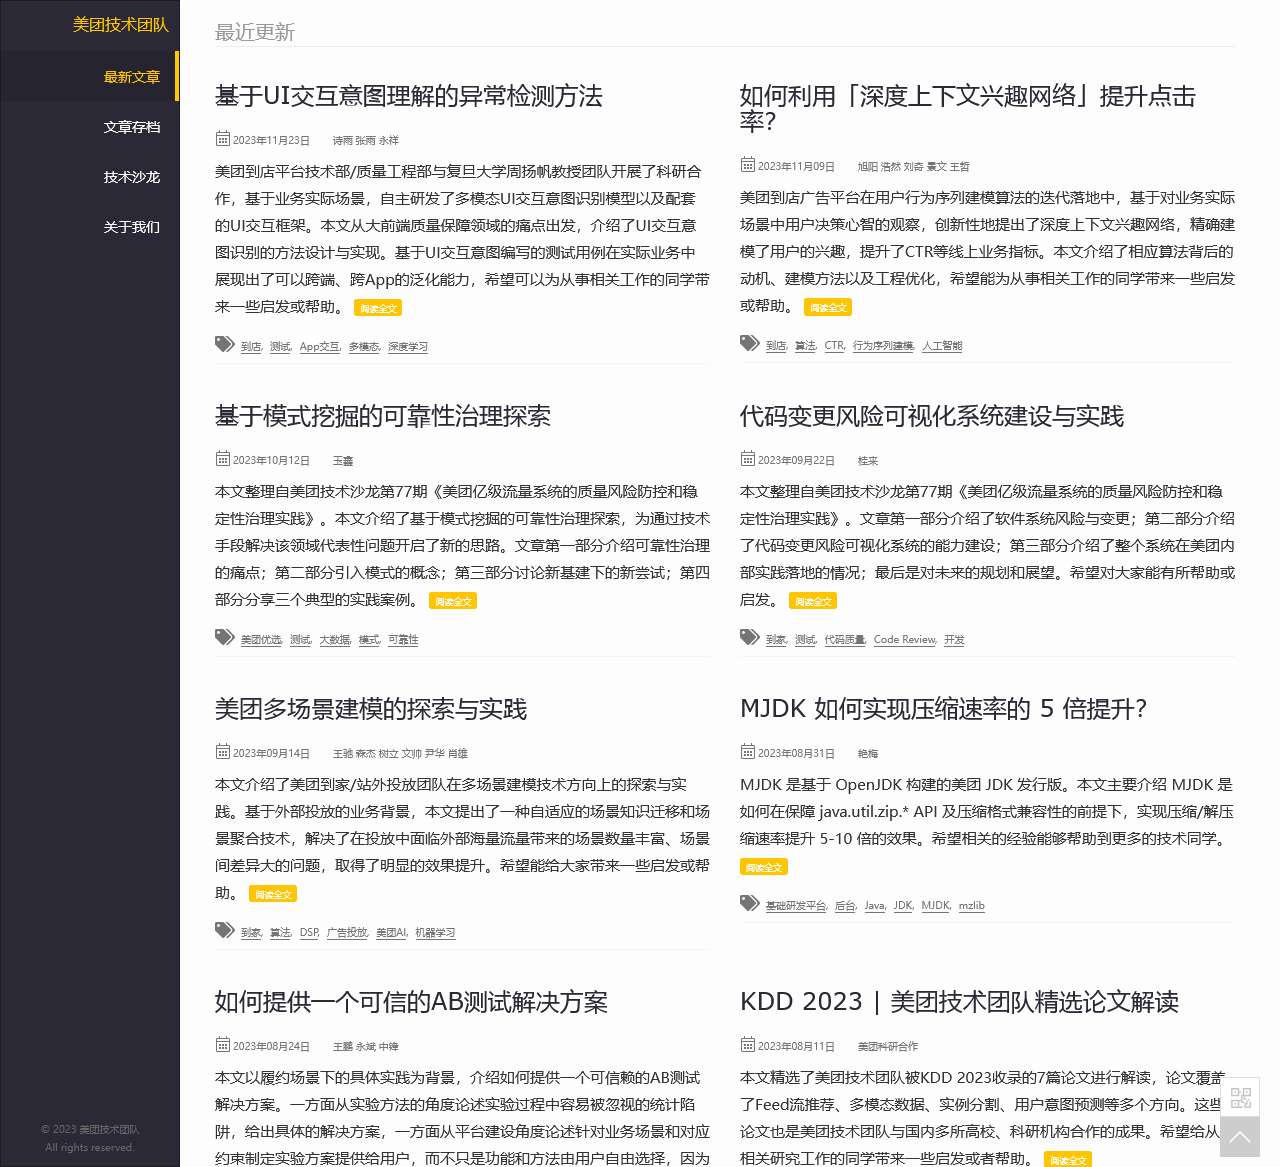Click calendar icon beside 2023年08月11日
The width and height of the screenshot is (1280, 1167).
pyautogui.click(x=748, y=1044)
